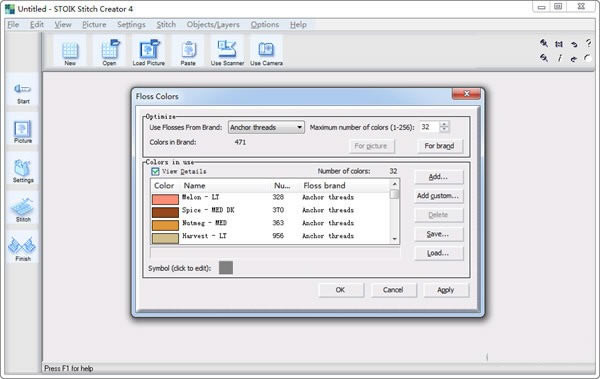Screen dimensions: 600x379
Task: Increase maximum number of colors with the up arrow
Action: (444, 124)
